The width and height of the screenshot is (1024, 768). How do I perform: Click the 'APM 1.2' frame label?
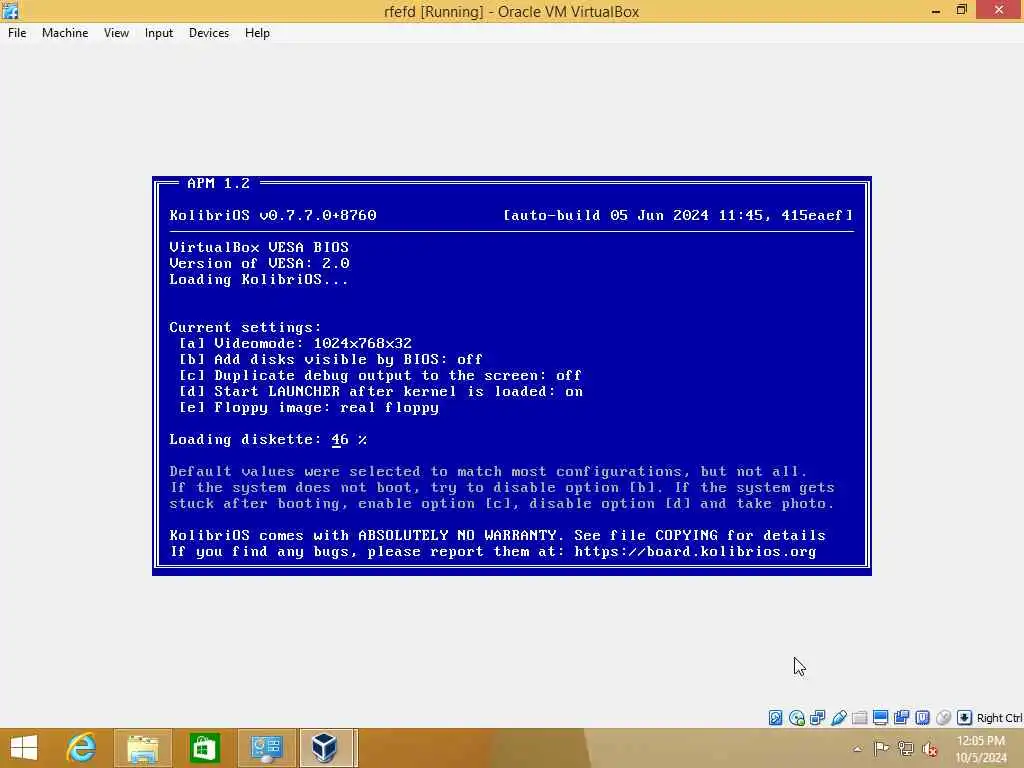(218, 184)
